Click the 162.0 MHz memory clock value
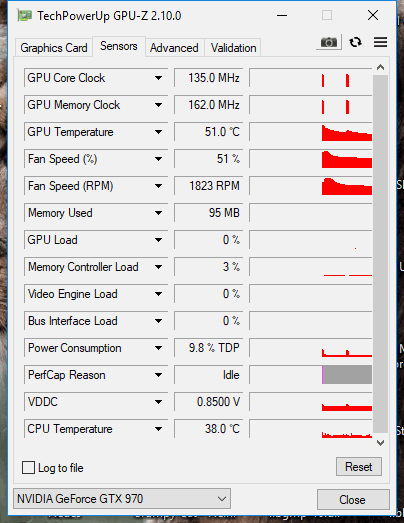 click(209, 105)
